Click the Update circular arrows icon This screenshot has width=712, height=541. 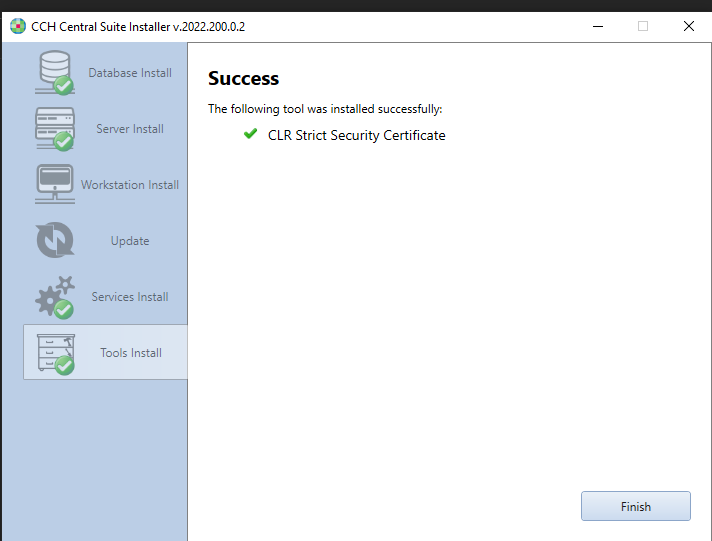pyautogui.click(x=55, y=240)
